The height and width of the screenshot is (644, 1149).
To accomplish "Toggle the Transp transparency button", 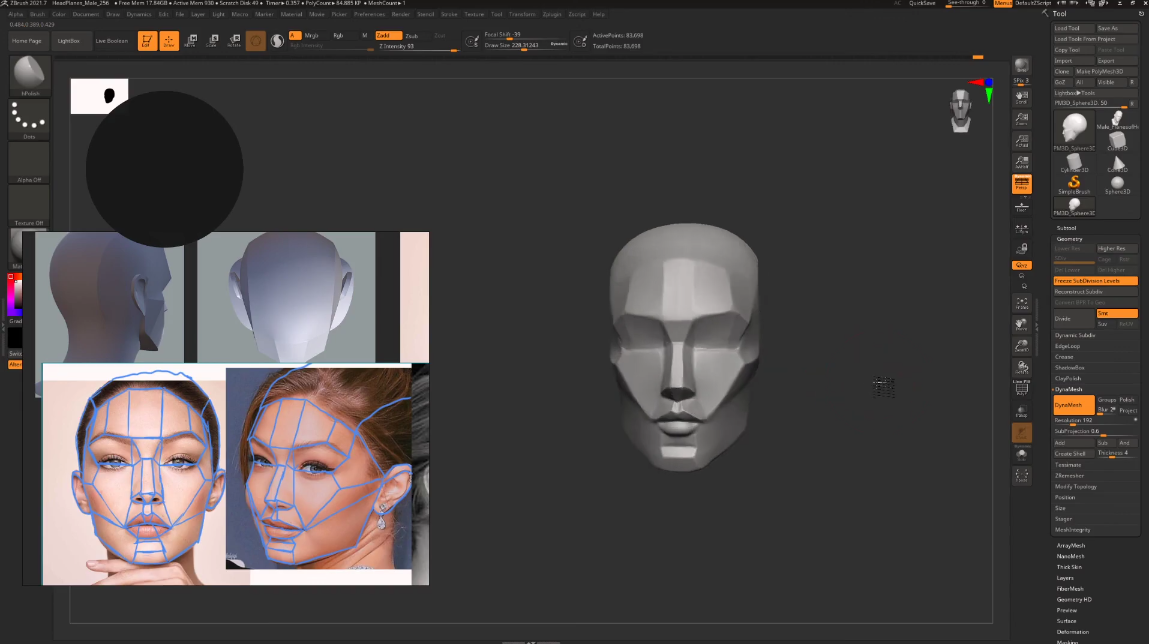I will 1021,411.
